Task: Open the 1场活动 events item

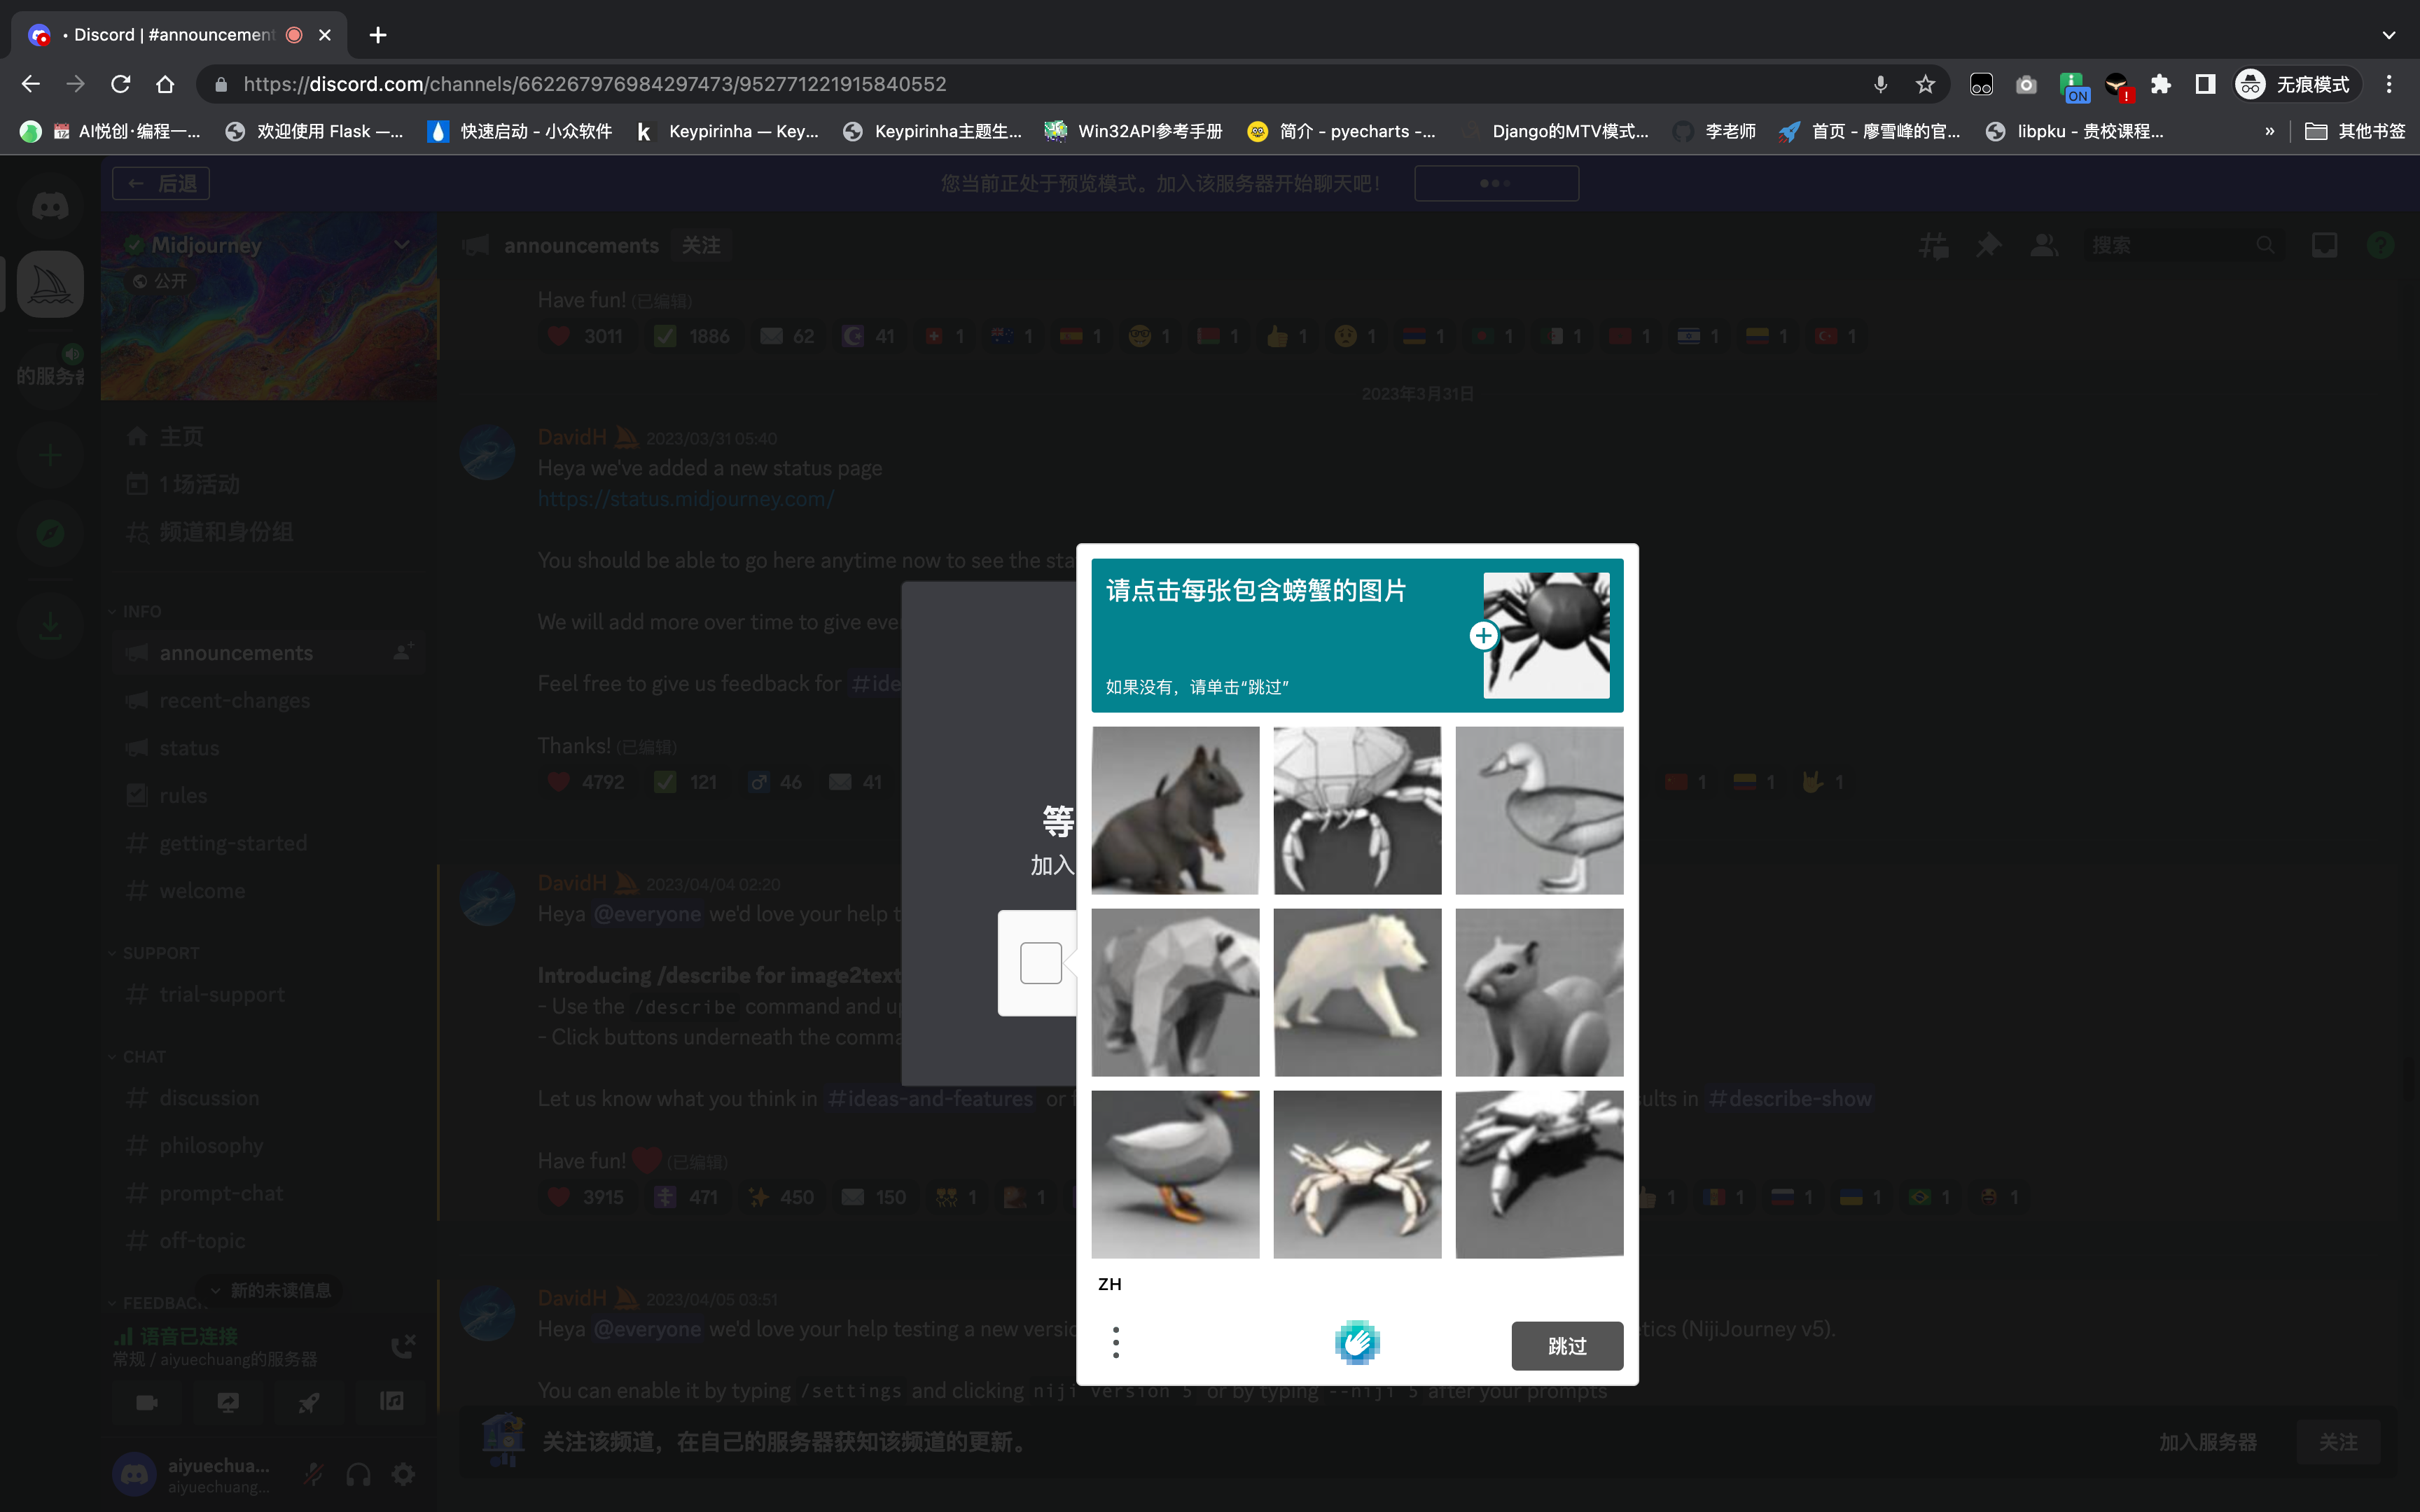Action: 269,485
